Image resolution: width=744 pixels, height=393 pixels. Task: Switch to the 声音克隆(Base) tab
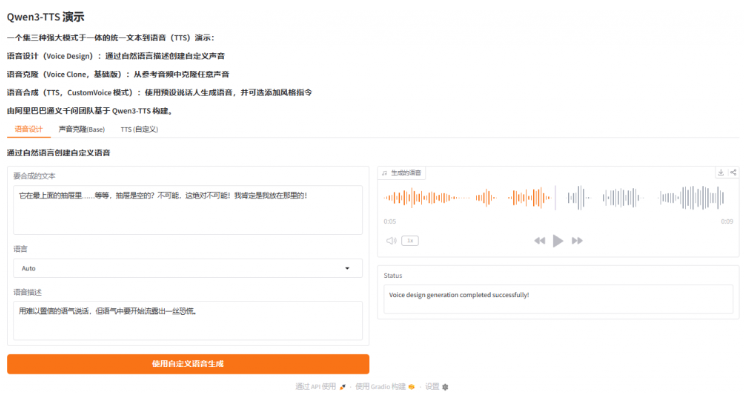coord(82,129)
